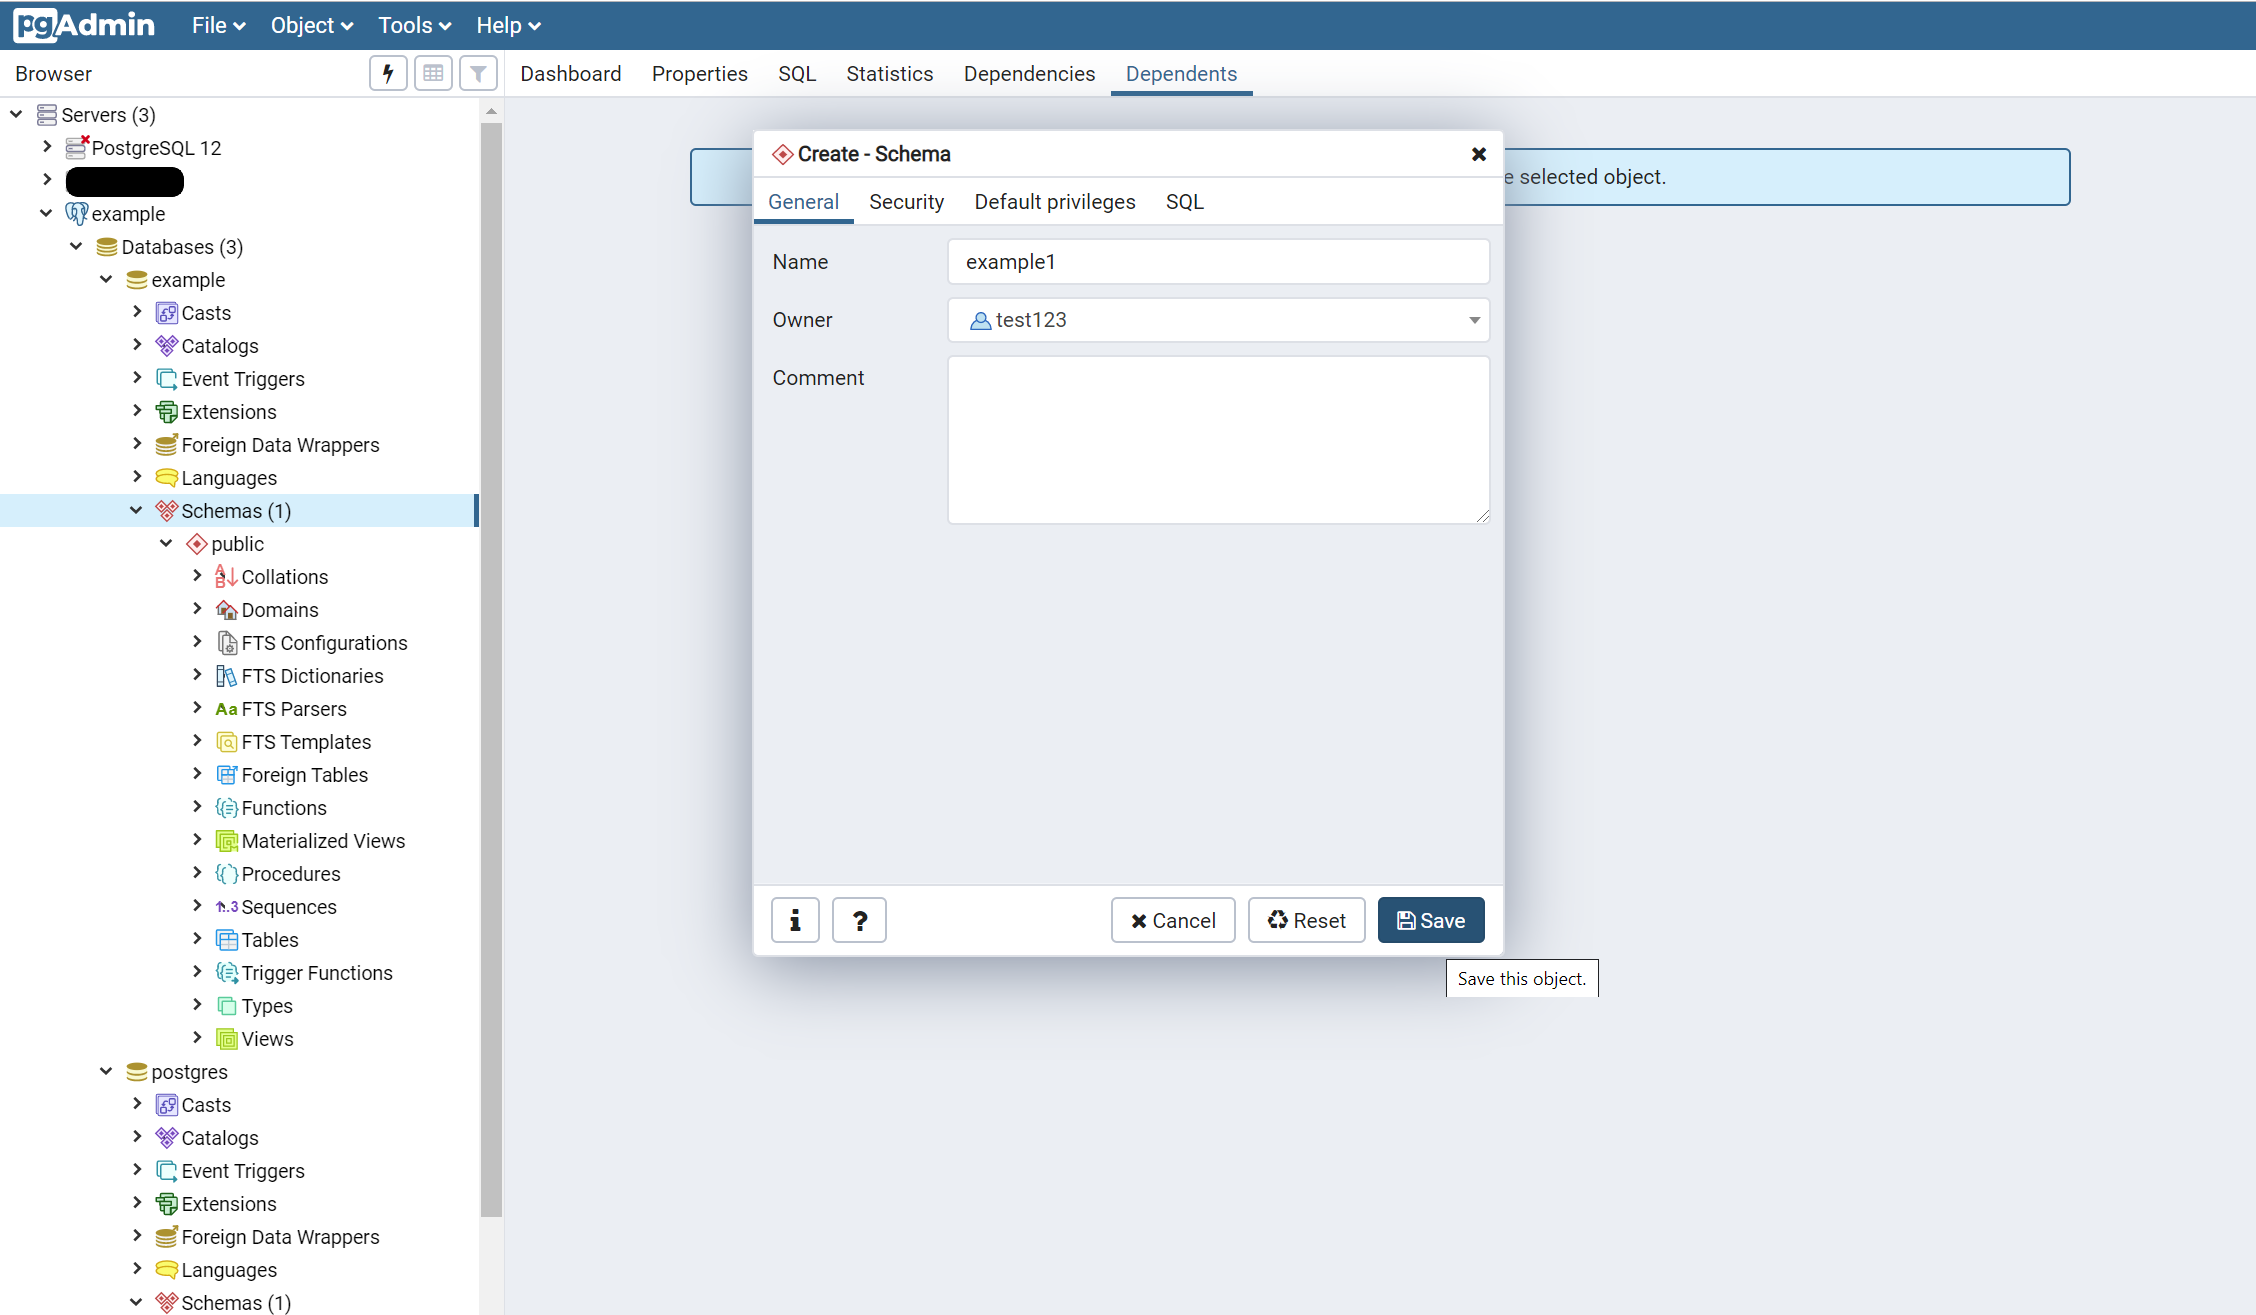
Task: Click into the Comment text area
Action: click(1217, 440)
